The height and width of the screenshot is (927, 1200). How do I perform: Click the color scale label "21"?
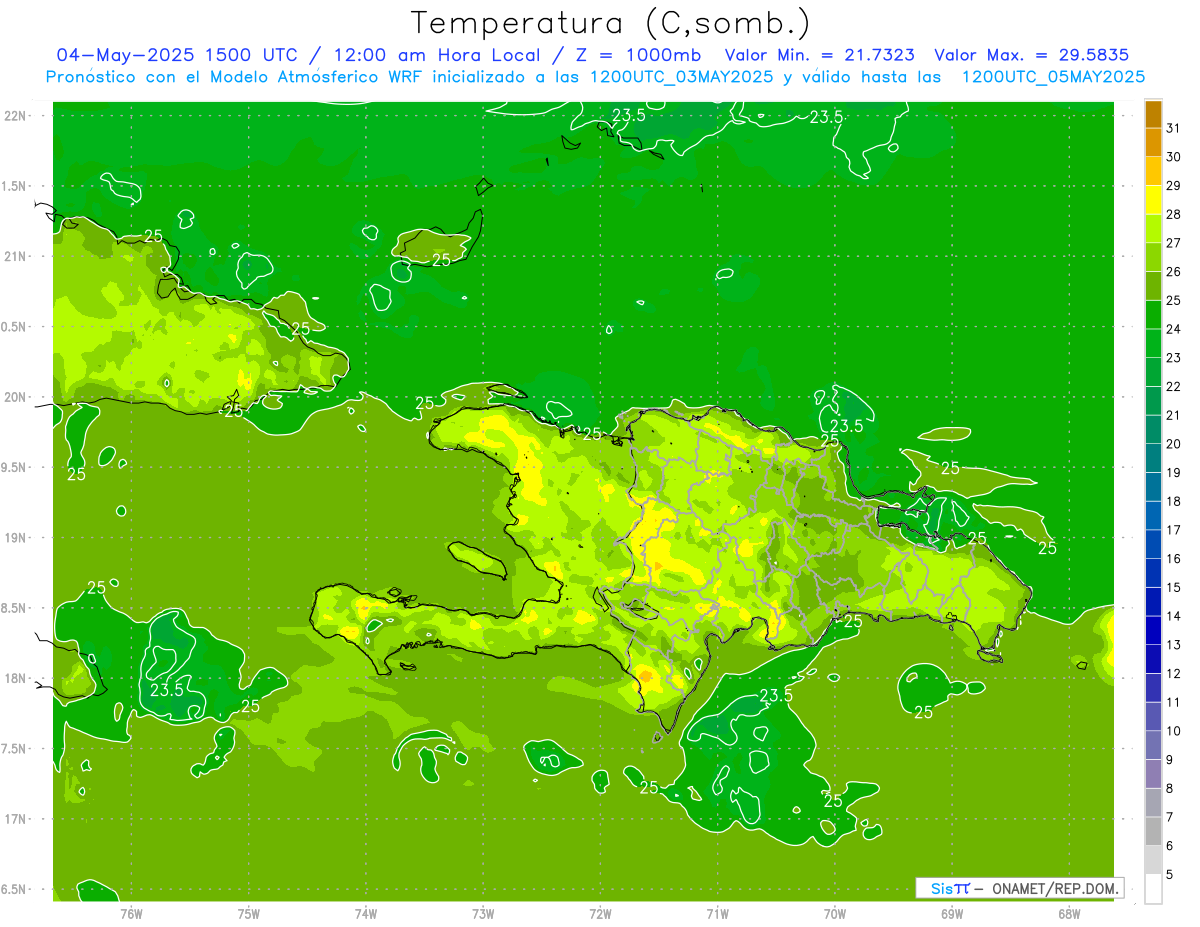(1174, 415)
